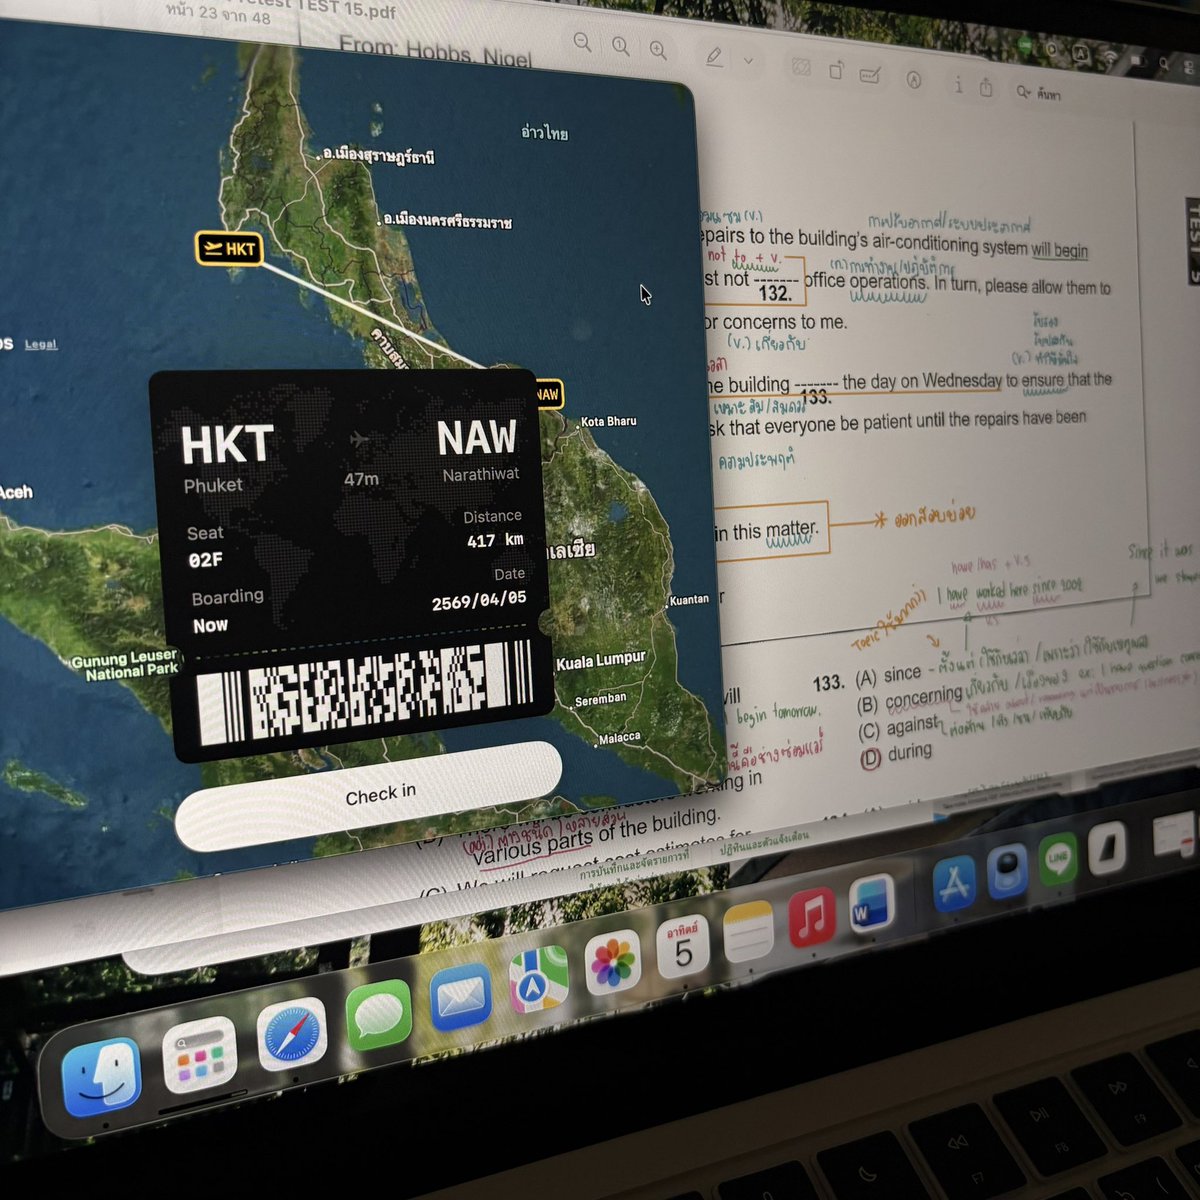The height and width of the screenshot is (1200, 1200).
Task: Click Malacca label on the map
Action: 619,737
